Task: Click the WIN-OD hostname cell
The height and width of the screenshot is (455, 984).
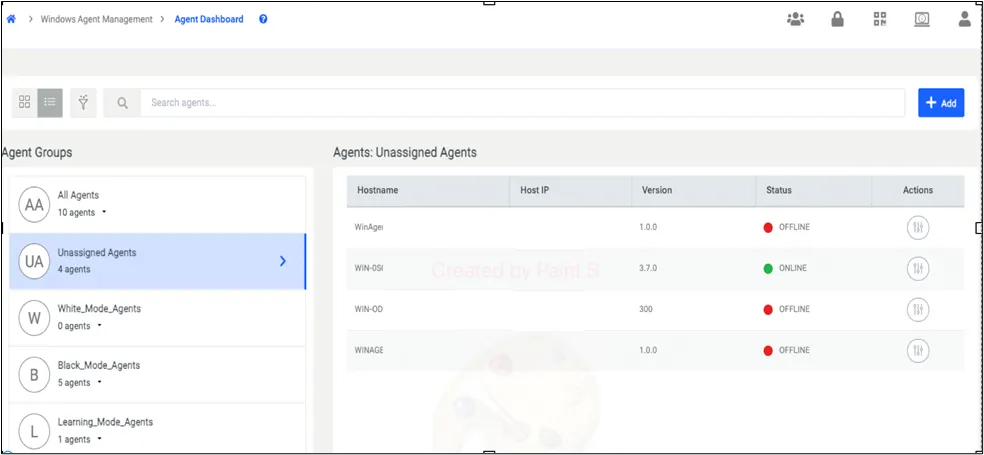Action: [368, 309]
